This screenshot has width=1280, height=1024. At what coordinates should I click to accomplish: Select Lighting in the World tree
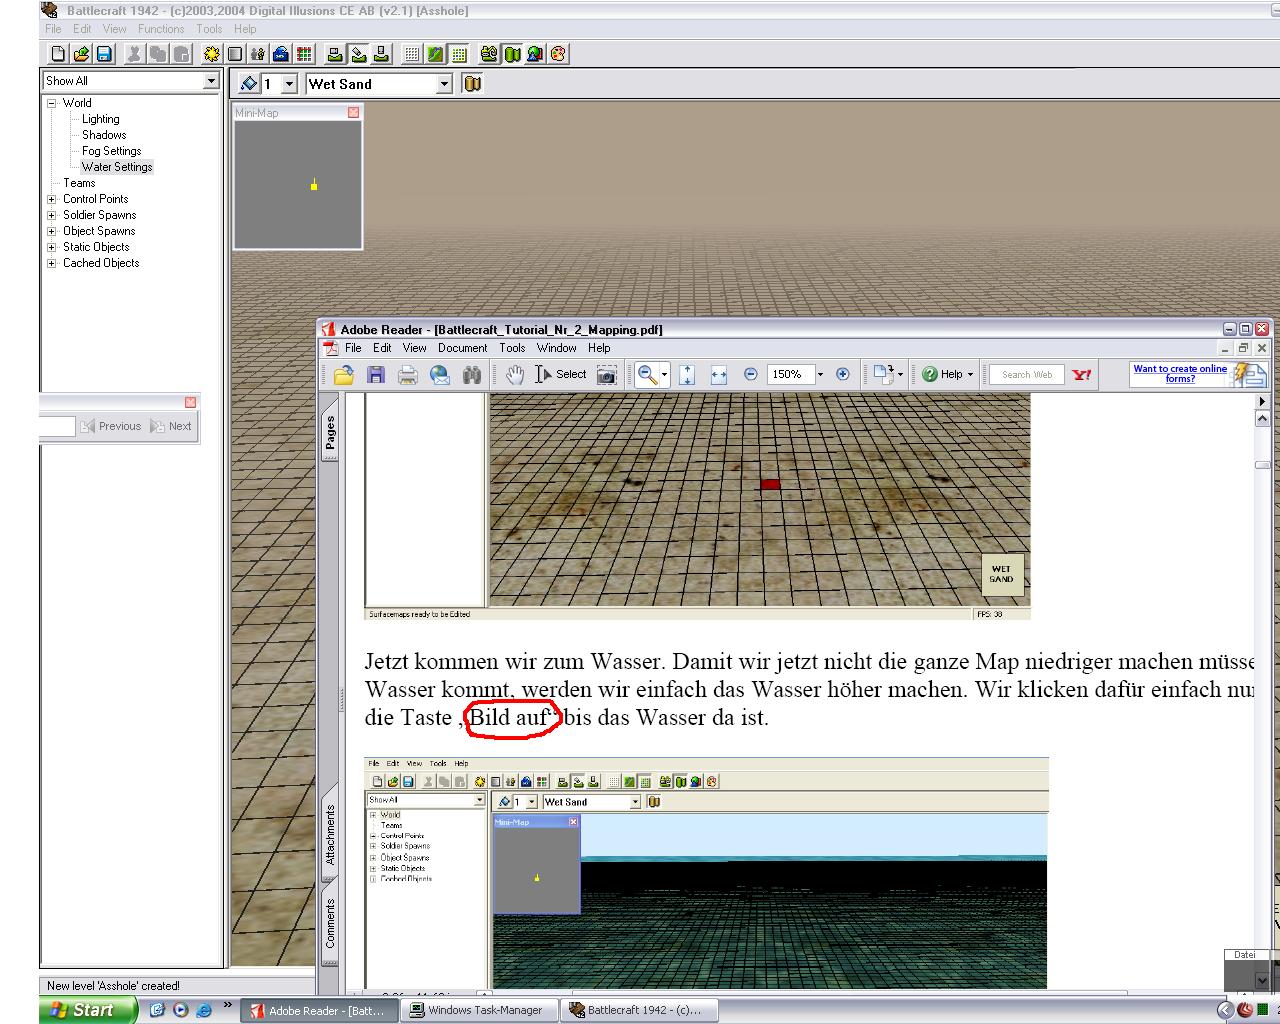[x=100, y=119]
